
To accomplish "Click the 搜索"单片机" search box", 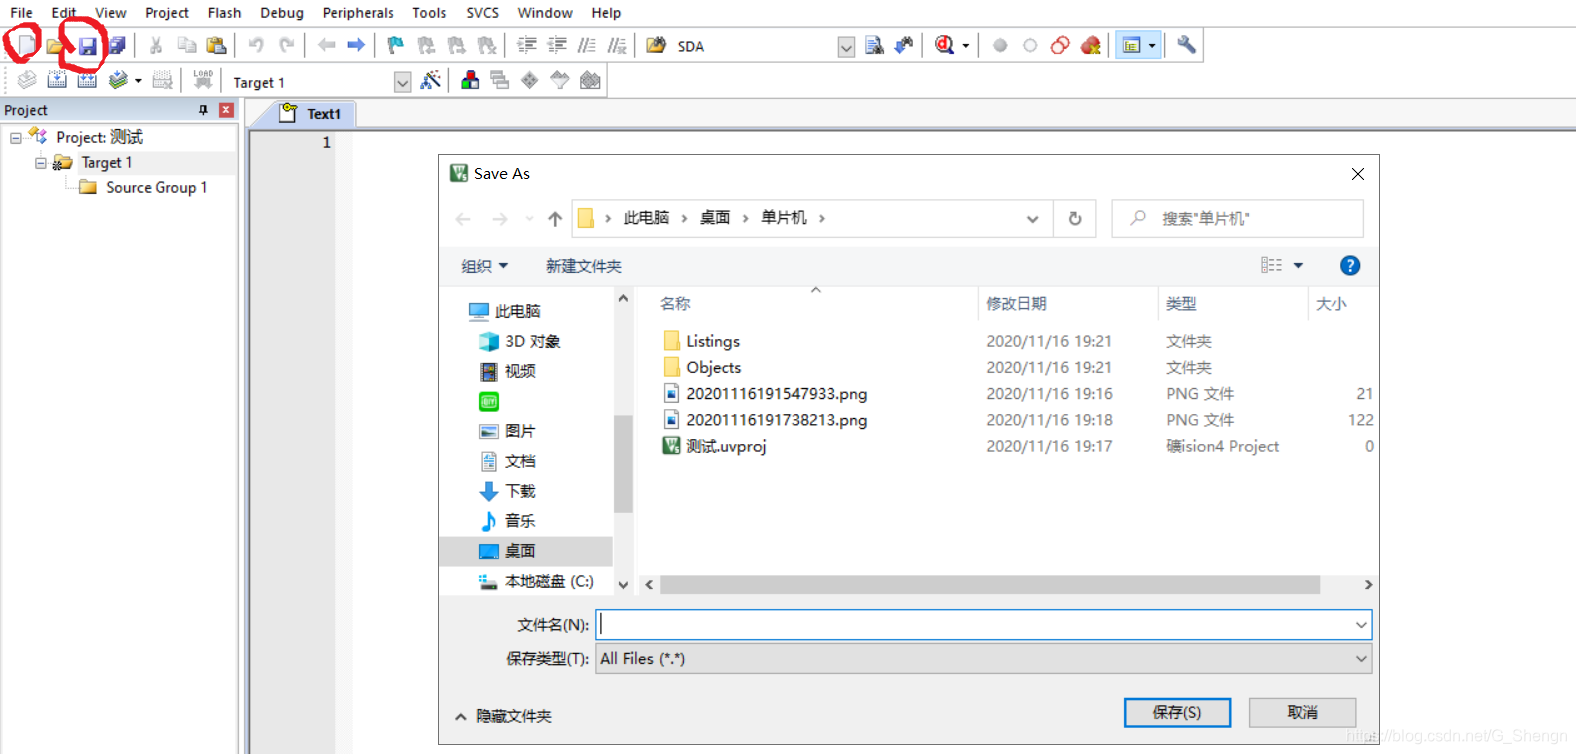I will tap(1237, 218).
